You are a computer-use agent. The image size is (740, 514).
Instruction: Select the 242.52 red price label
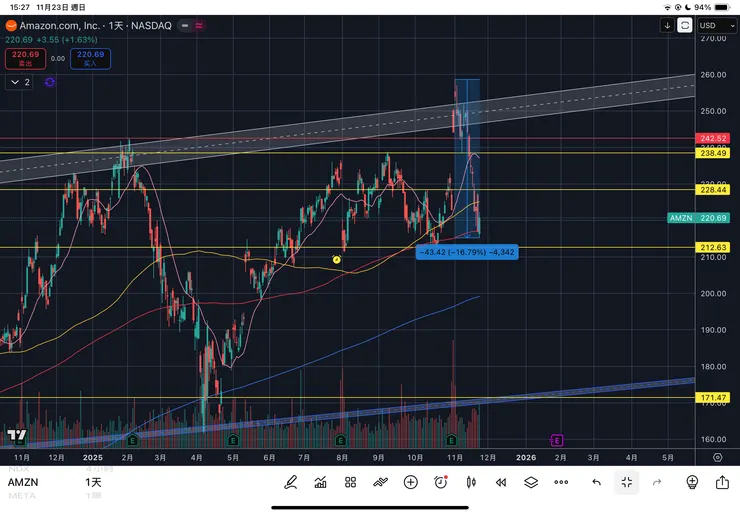[713, 138]
